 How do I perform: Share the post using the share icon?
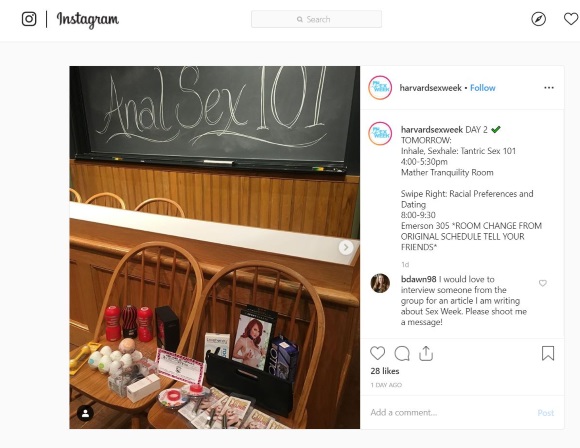pyautogui.click(x=426, y=353)
